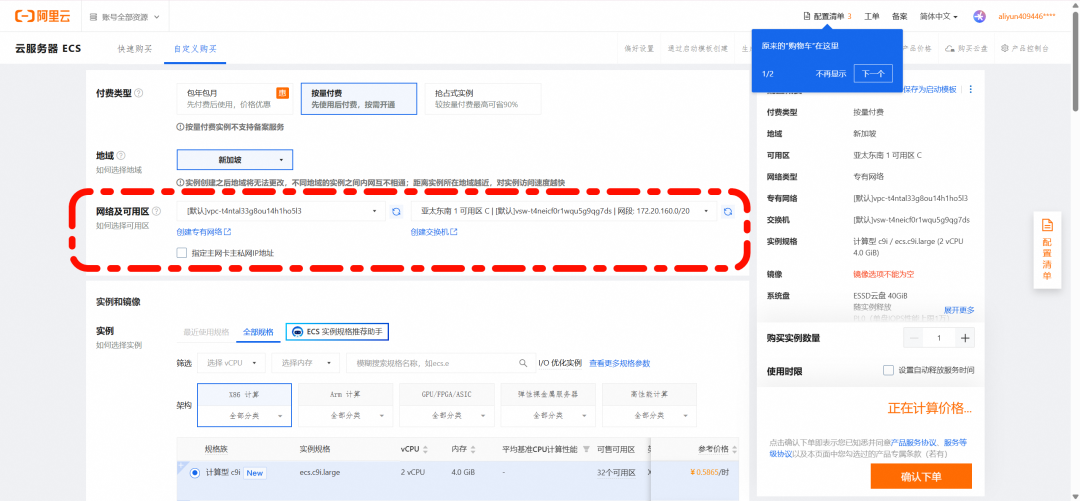Image resolution: width=1080 pixels, height=501 pixels.
Task: Select GPU/FPGA/ASIC architecture
Action: point(447,395)
